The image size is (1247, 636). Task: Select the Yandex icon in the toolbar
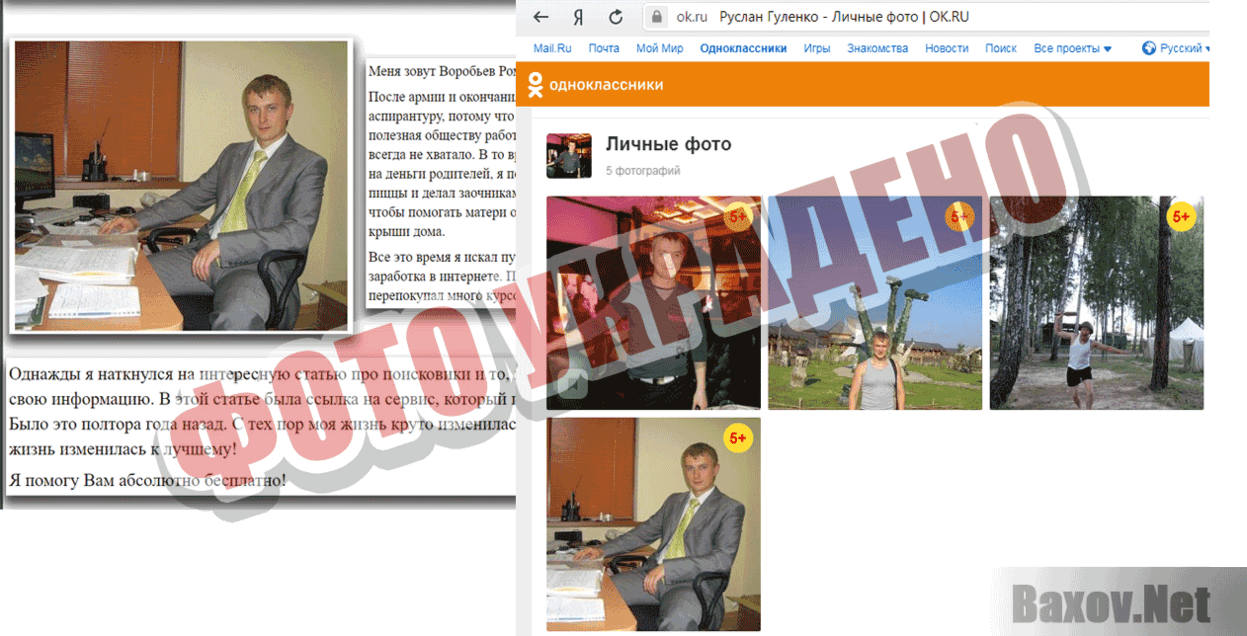578,17
